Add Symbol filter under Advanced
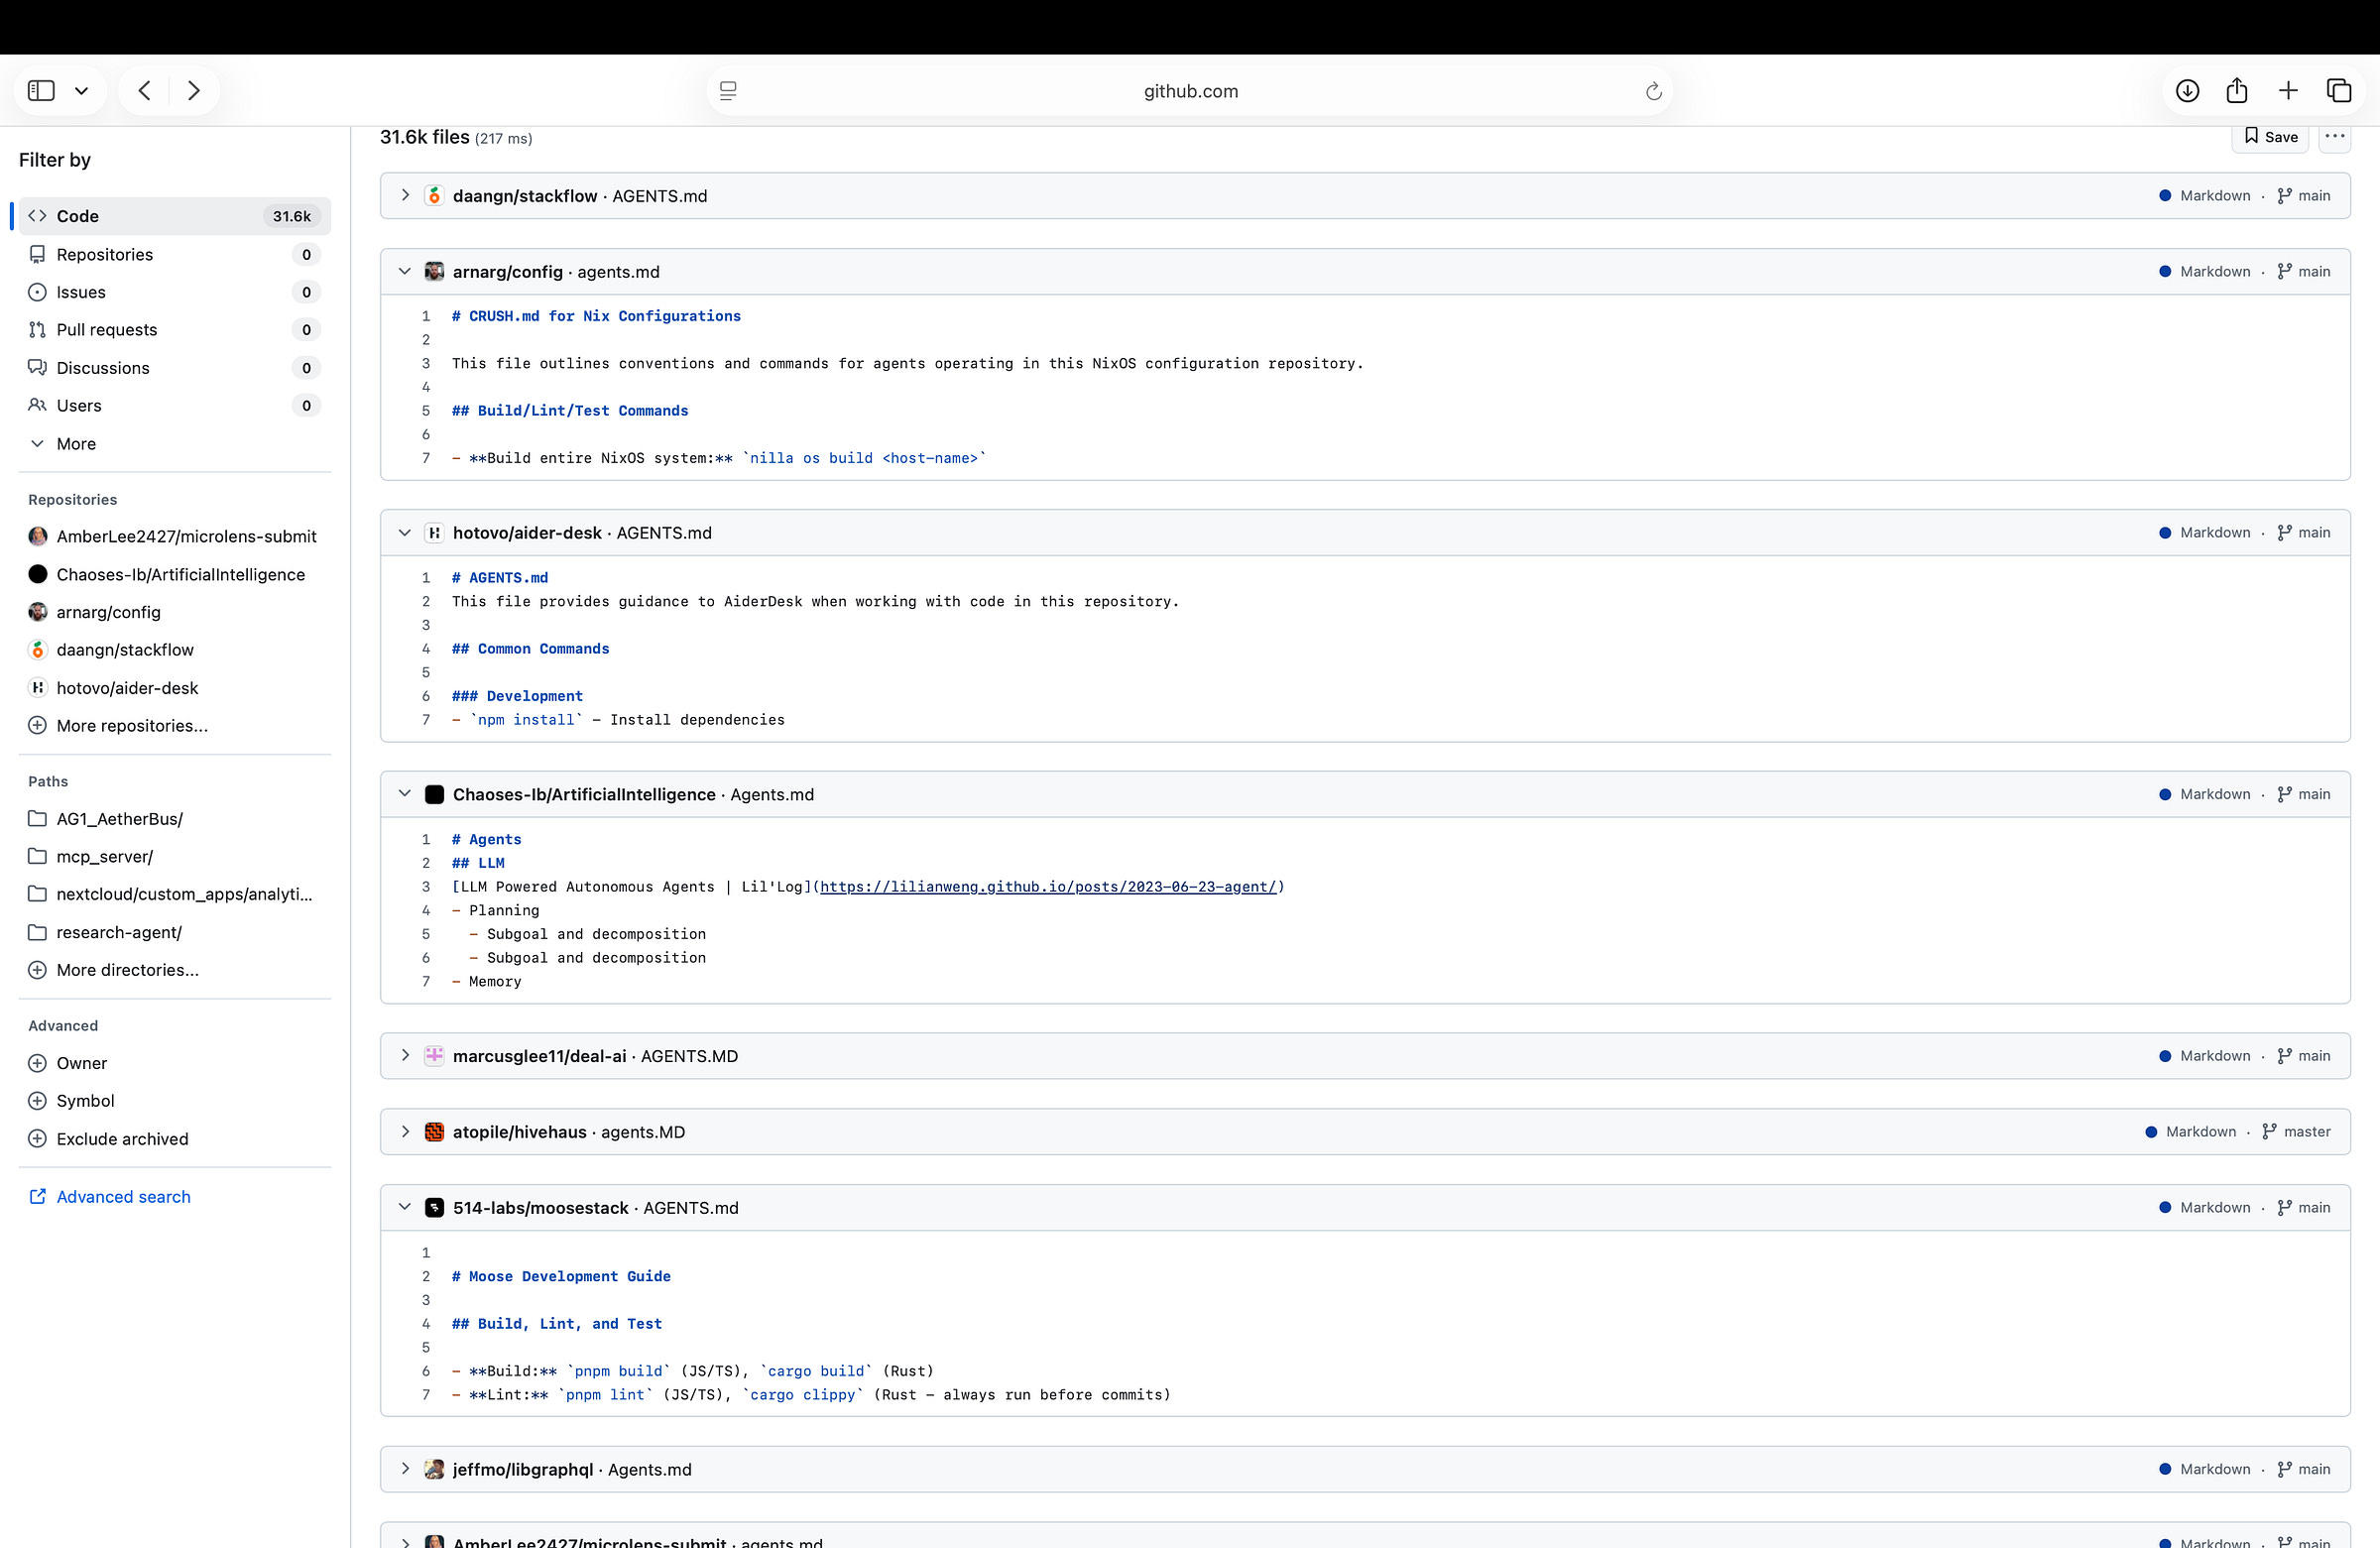2380x1548 pixels. [85, 1101]
